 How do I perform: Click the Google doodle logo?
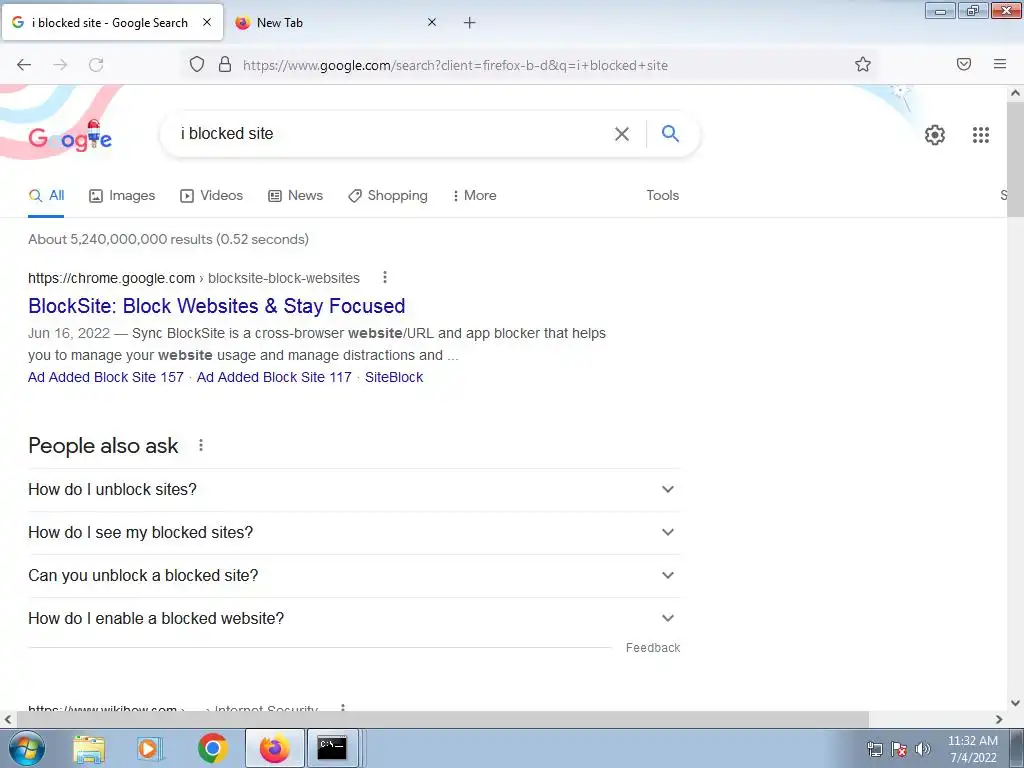coord(70,136)
